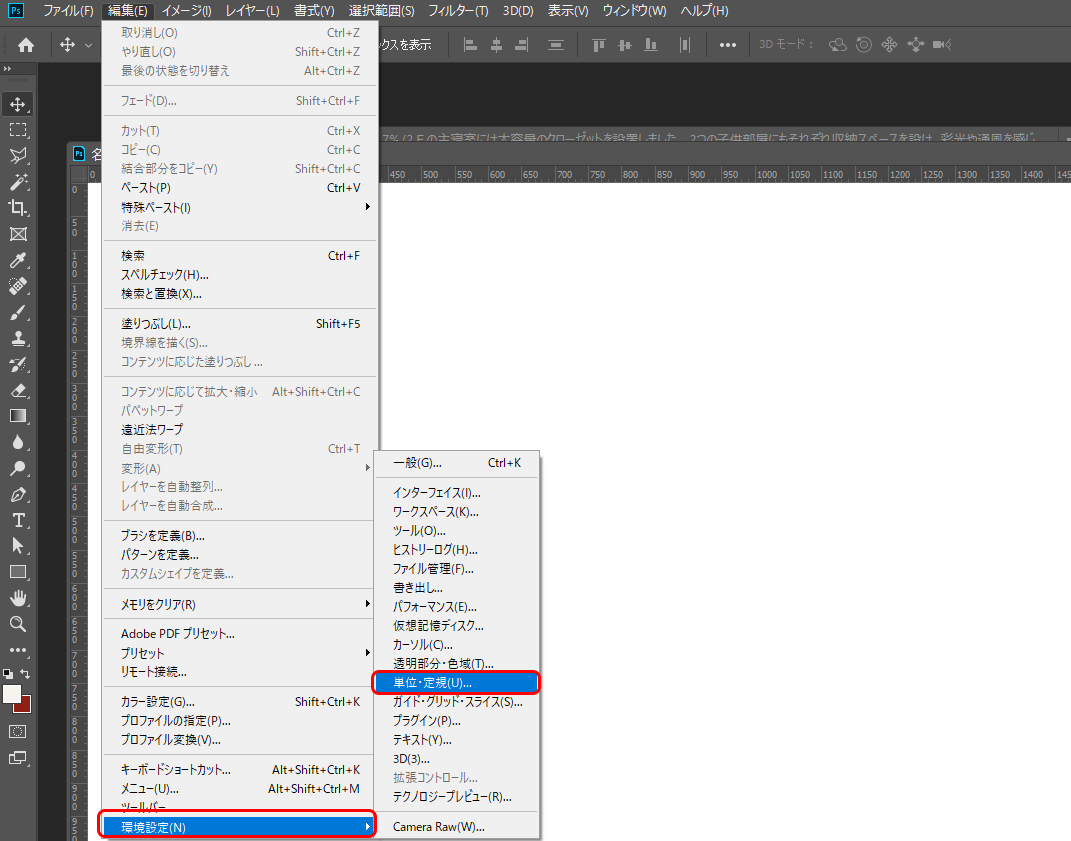The width and height of the screenshot is (1071, 841).
Task: Open the レイヤー(L) menu
Action: click(252, 10)
